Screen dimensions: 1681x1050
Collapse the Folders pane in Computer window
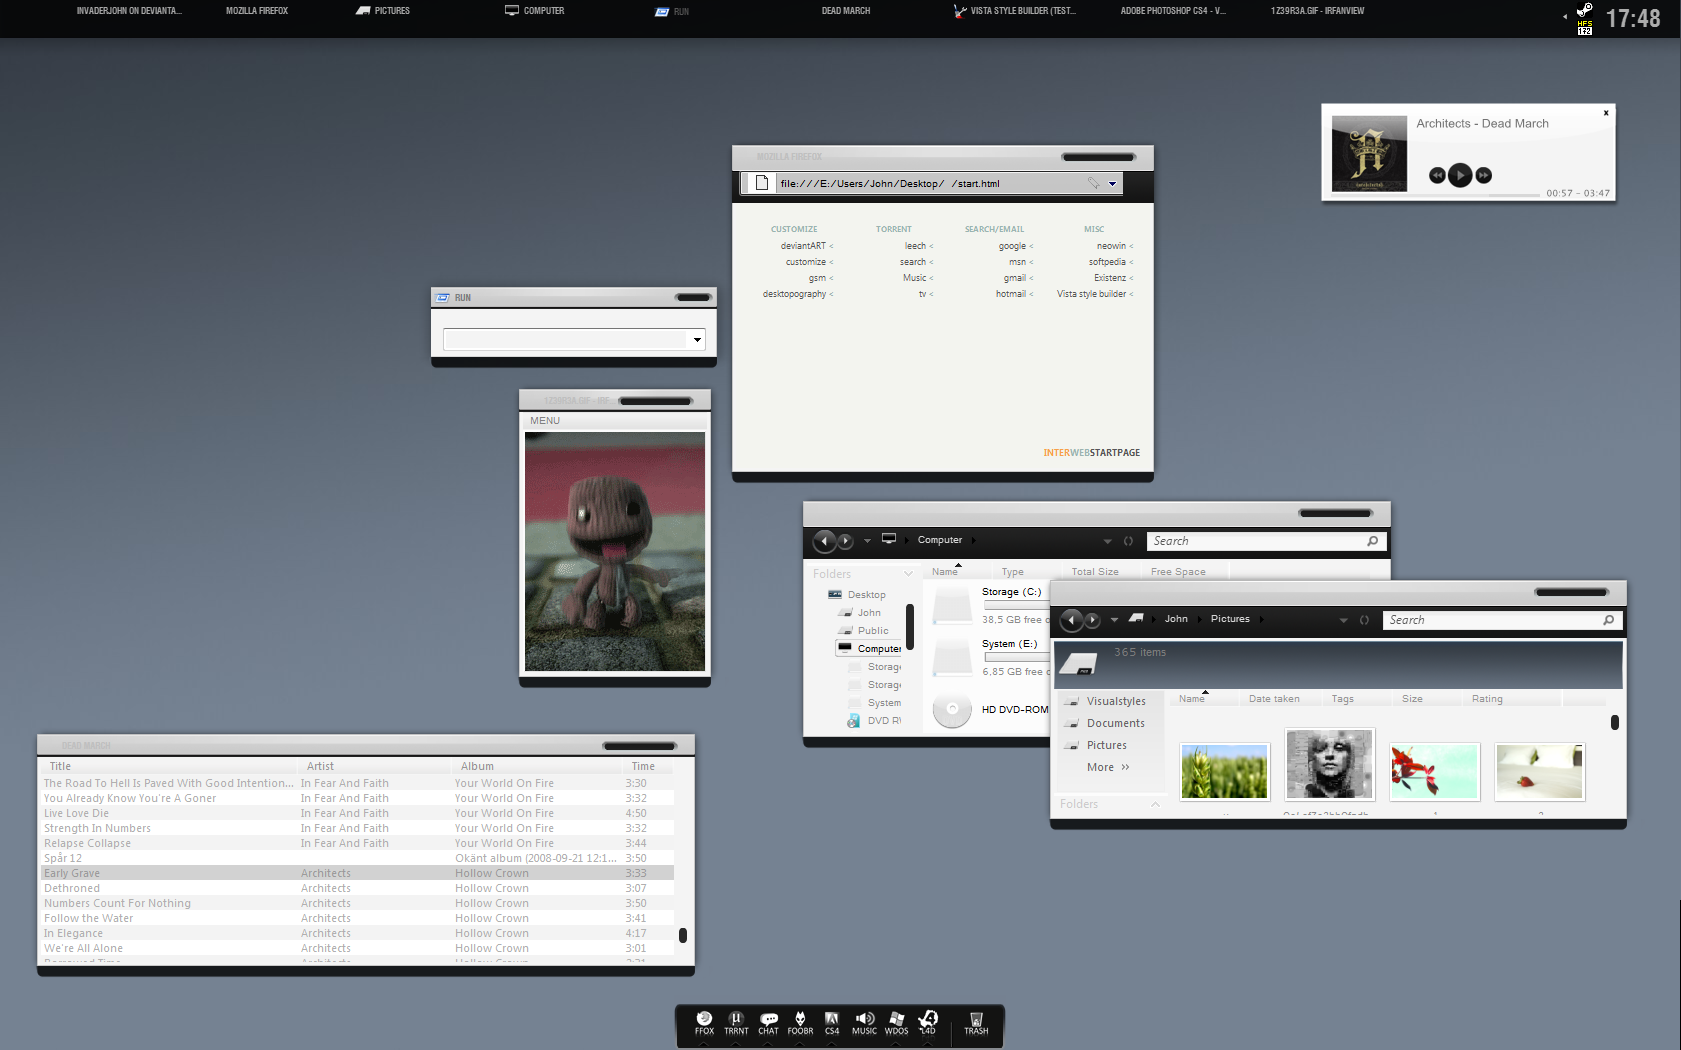[908, 573]
